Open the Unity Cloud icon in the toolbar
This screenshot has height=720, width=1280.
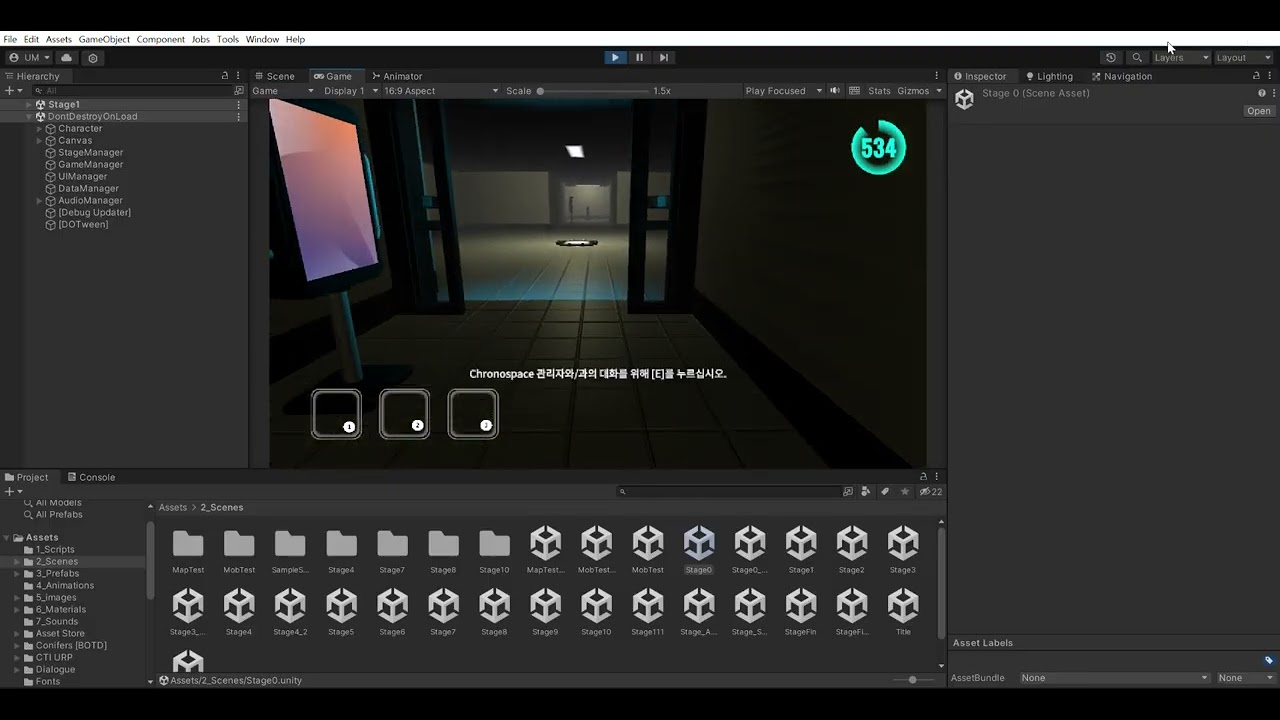(66, 58)
